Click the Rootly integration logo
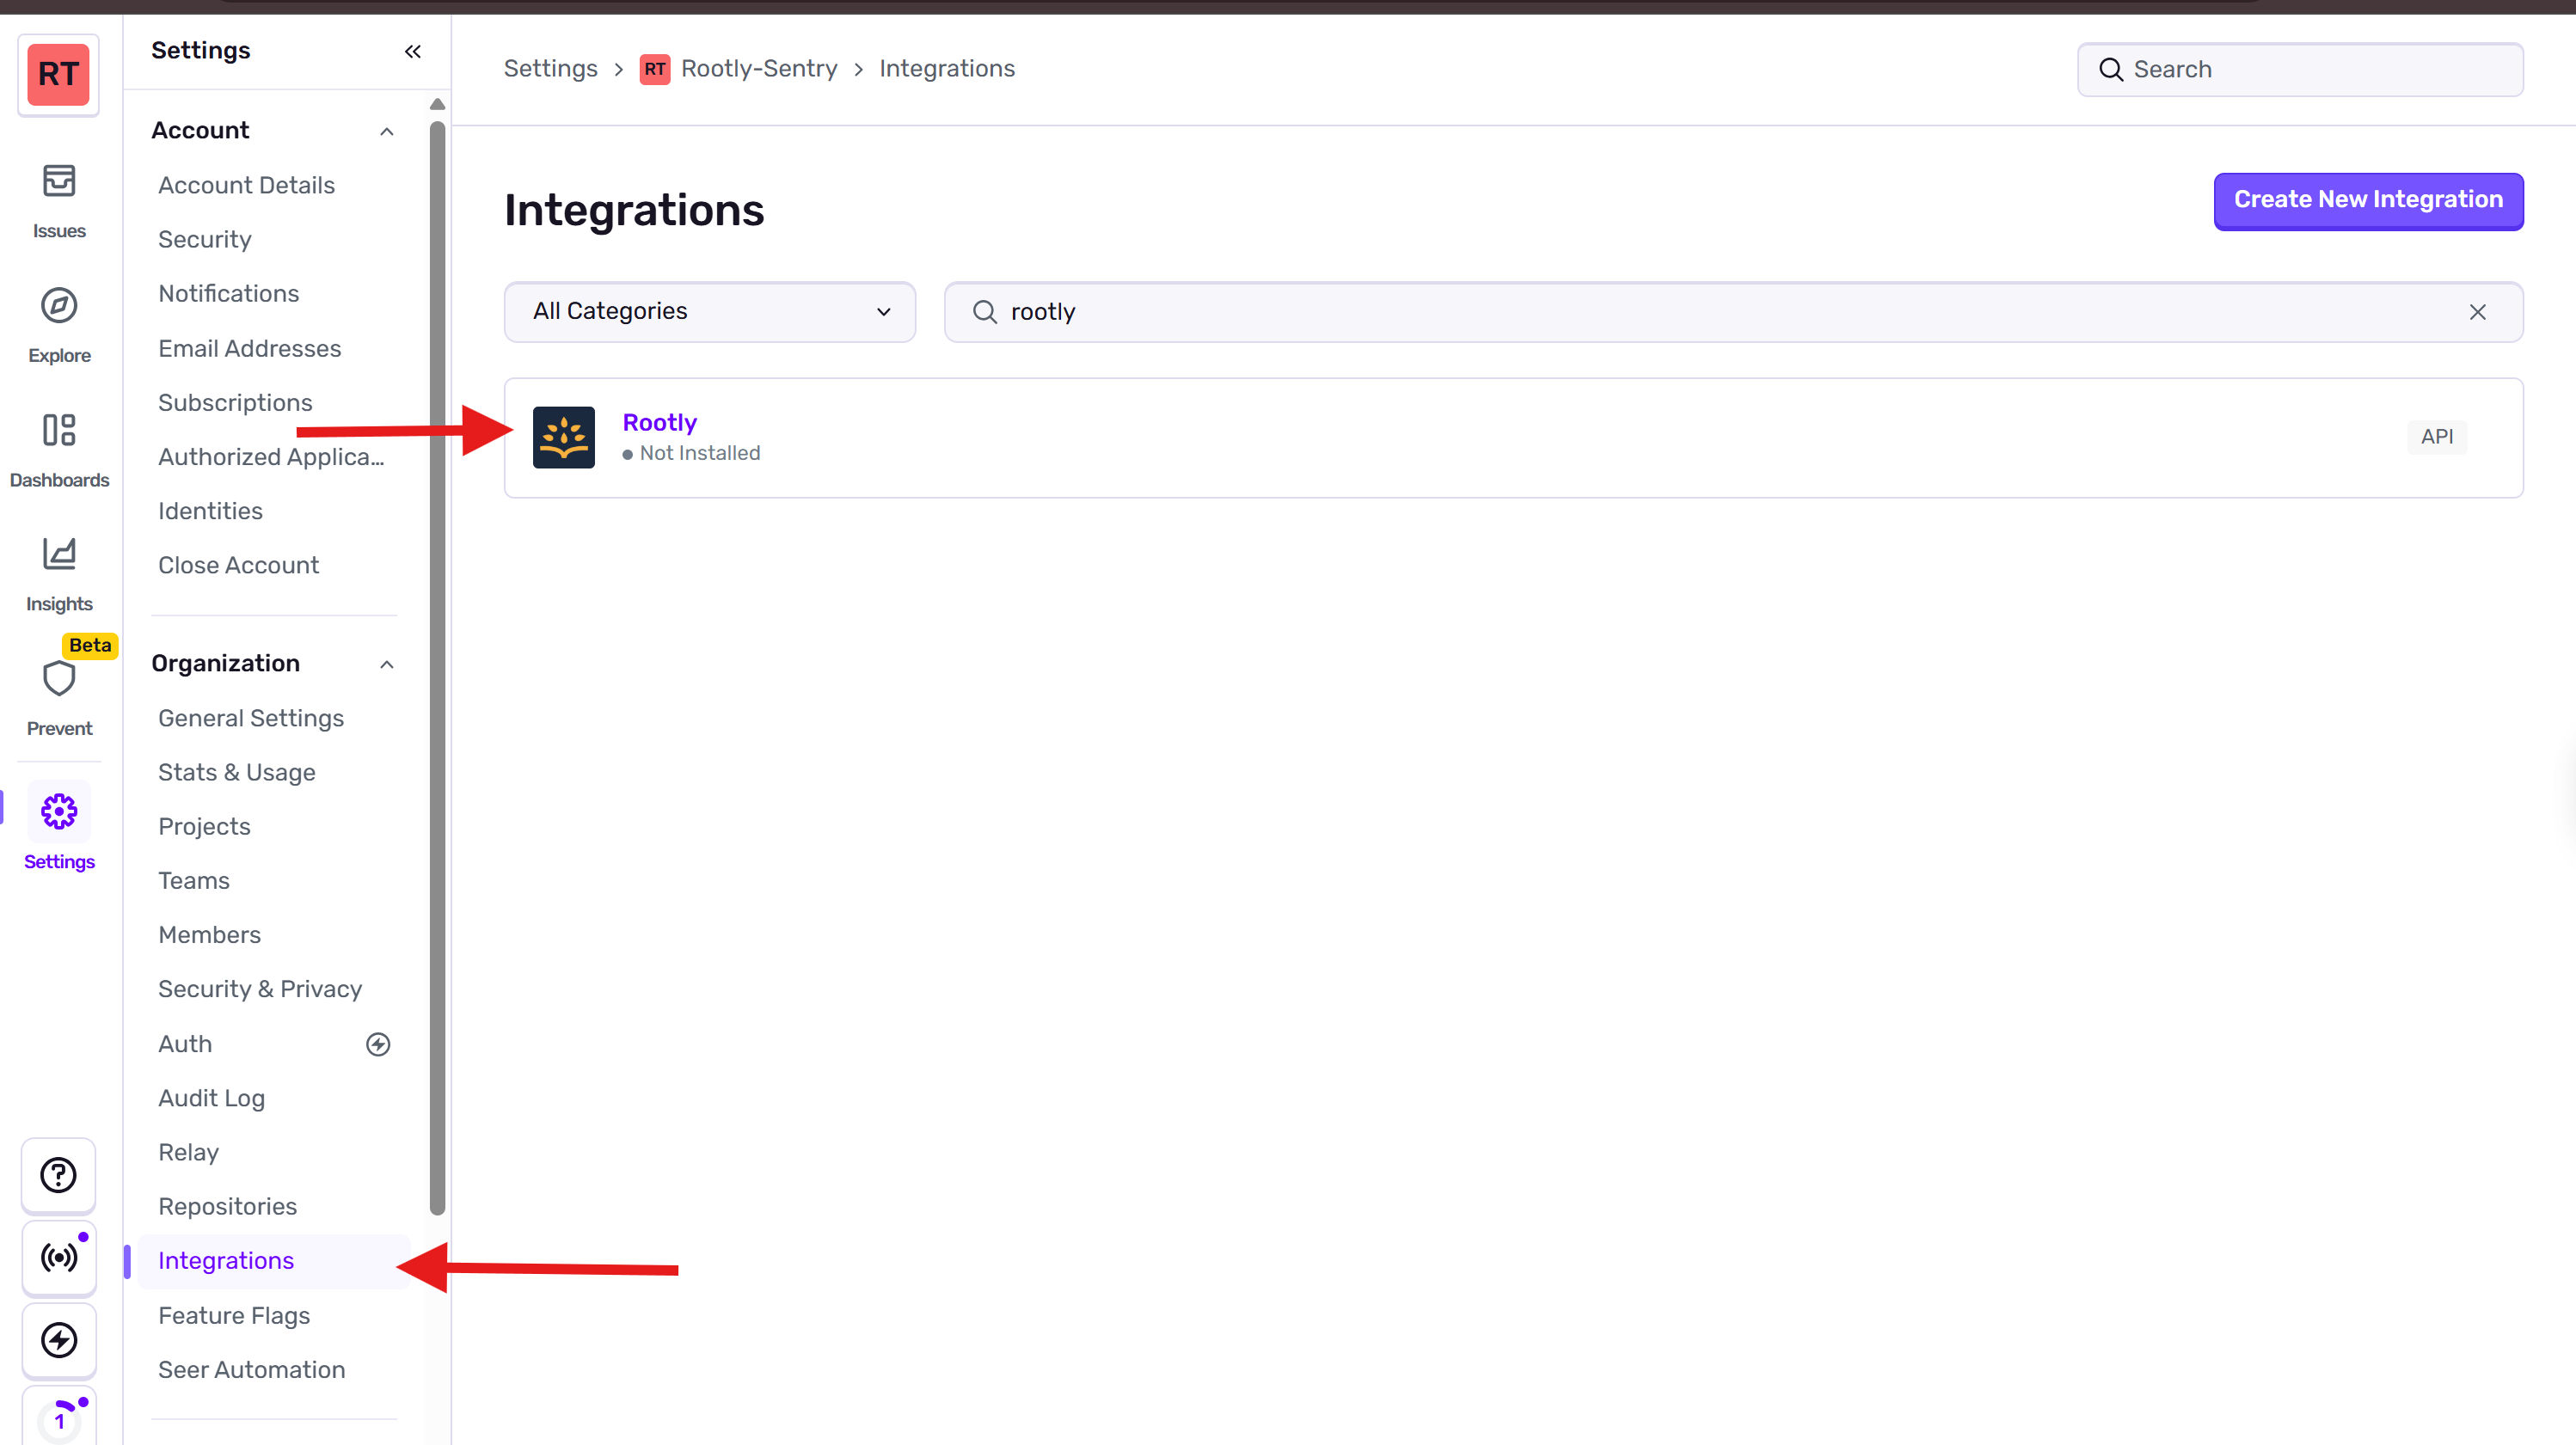Screen dimensions: 2576x1445 tap(564, 437)
